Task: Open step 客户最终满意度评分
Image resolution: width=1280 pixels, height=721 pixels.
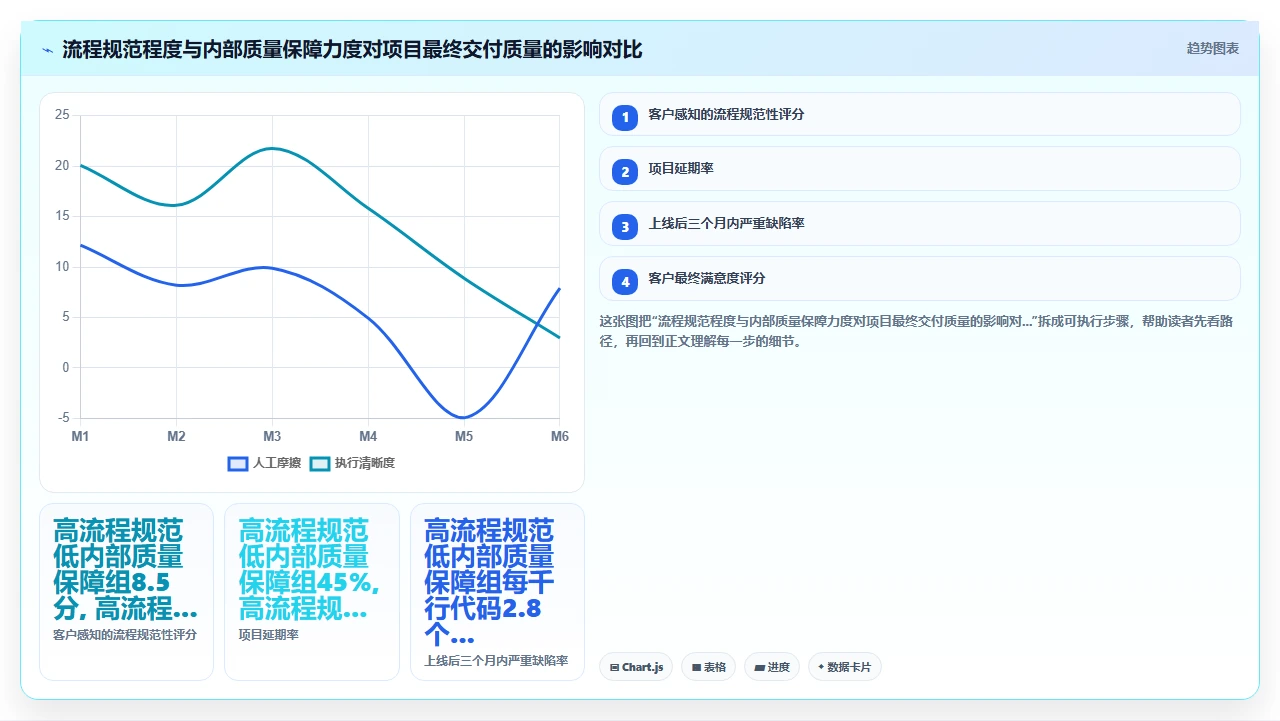Action: [920, 279]
